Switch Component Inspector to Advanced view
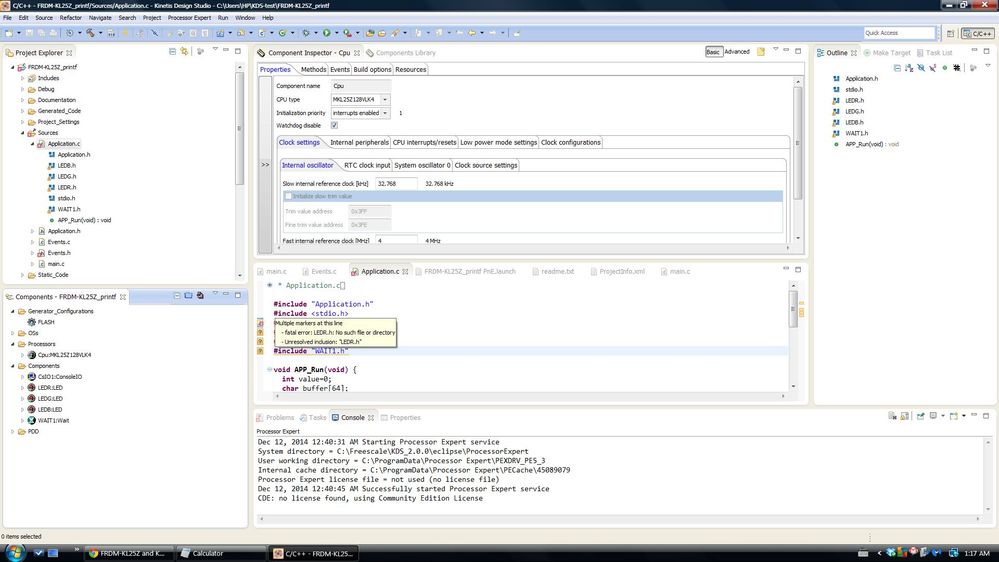 coord(737,52)
